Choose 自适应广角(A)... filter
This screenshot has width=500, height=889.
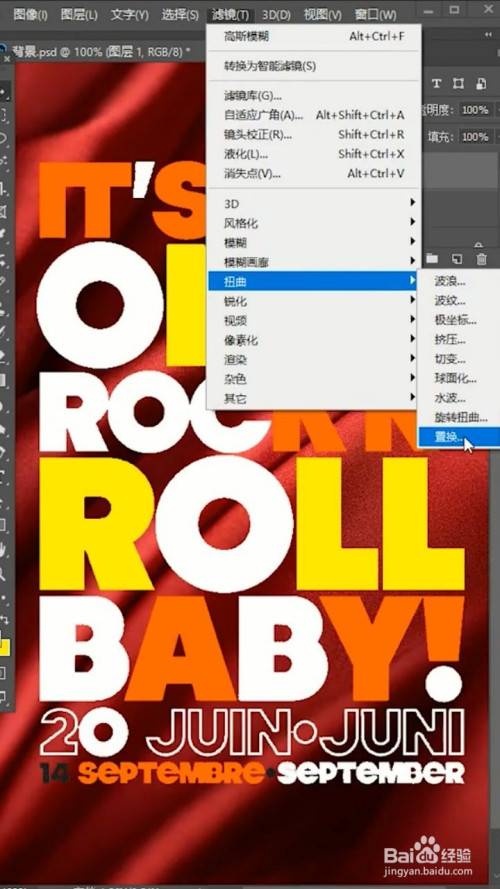point(314,115)
